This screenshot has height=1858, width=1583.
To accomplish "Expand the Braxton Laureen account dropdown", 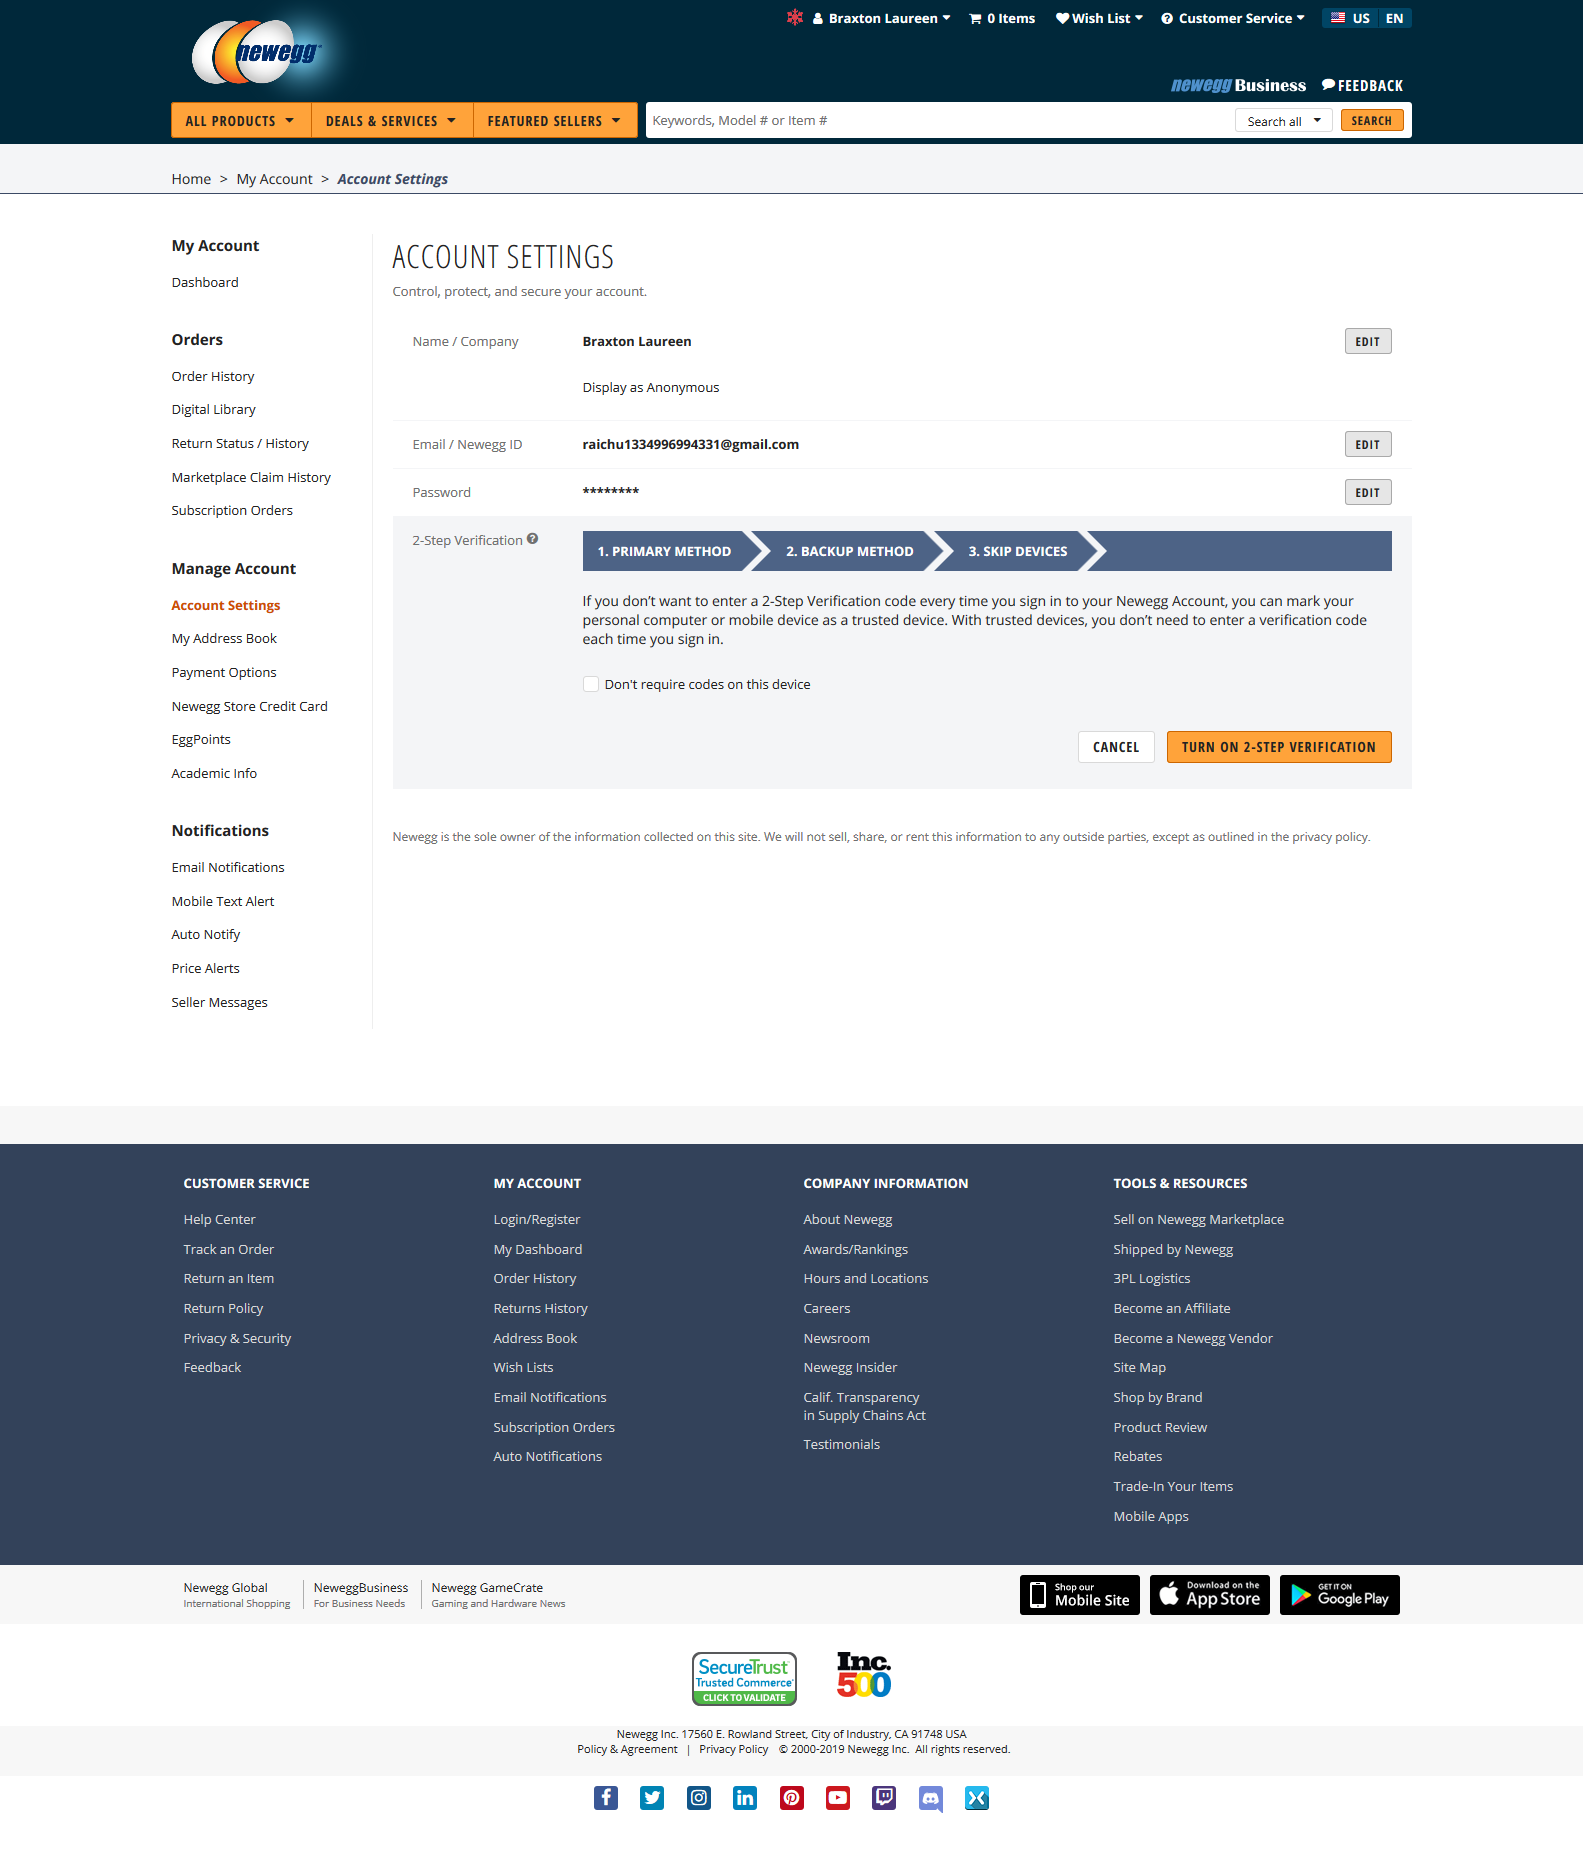I will pyautogui.click(x=881, y=18).
